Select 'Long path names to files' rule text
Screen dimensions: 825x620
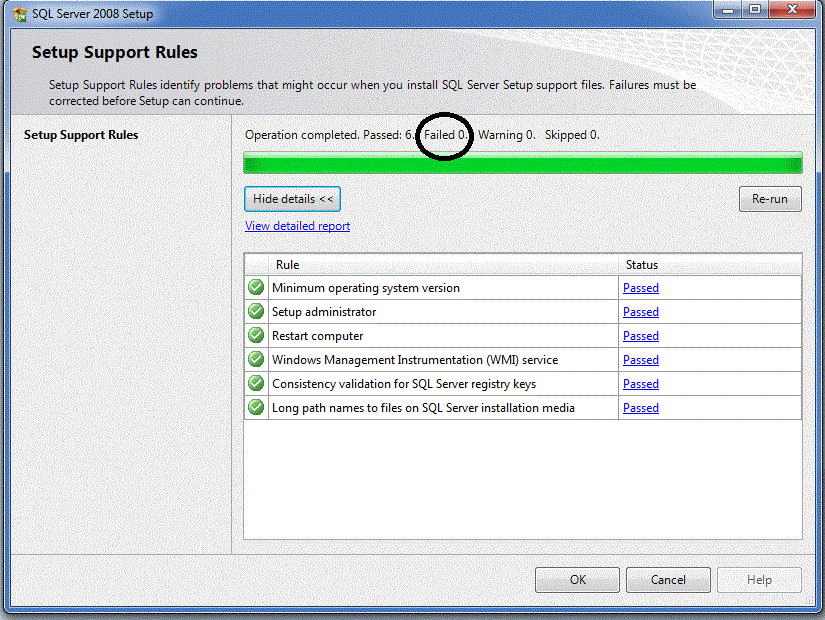pyautogui.click(x=423, y=408)
